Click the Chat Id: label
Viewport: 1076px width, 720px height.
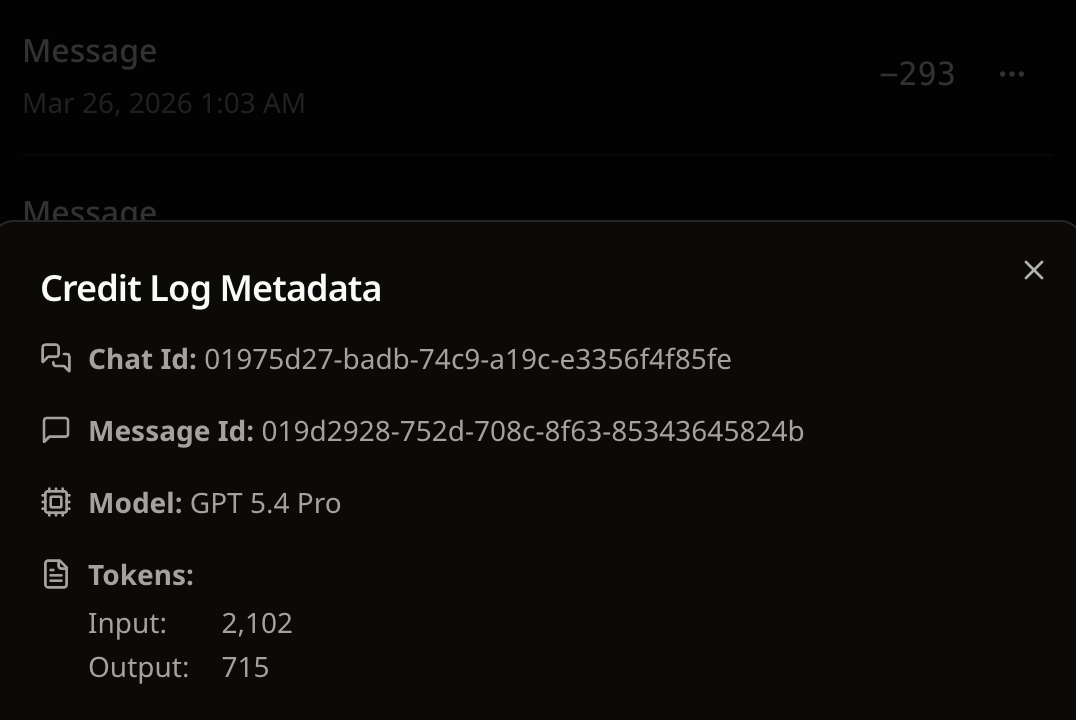pyautogui.click(x=143, y=359)
